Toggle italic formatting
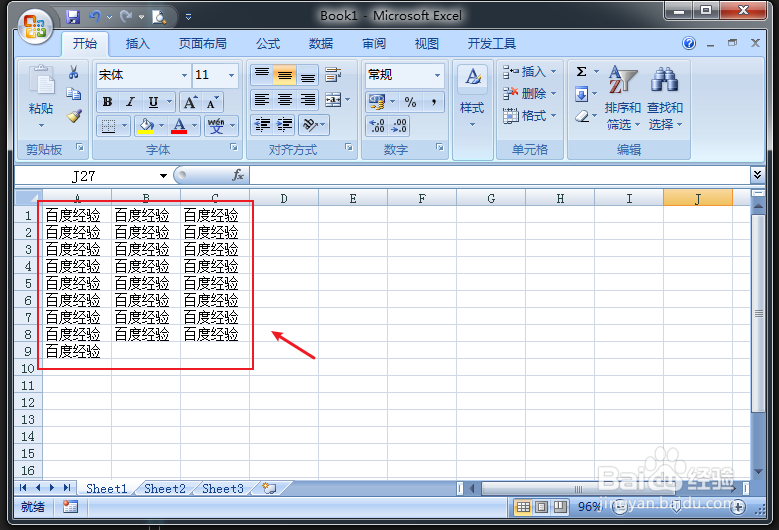This screenshot has height=530, width=779. [x=130, y=102]
